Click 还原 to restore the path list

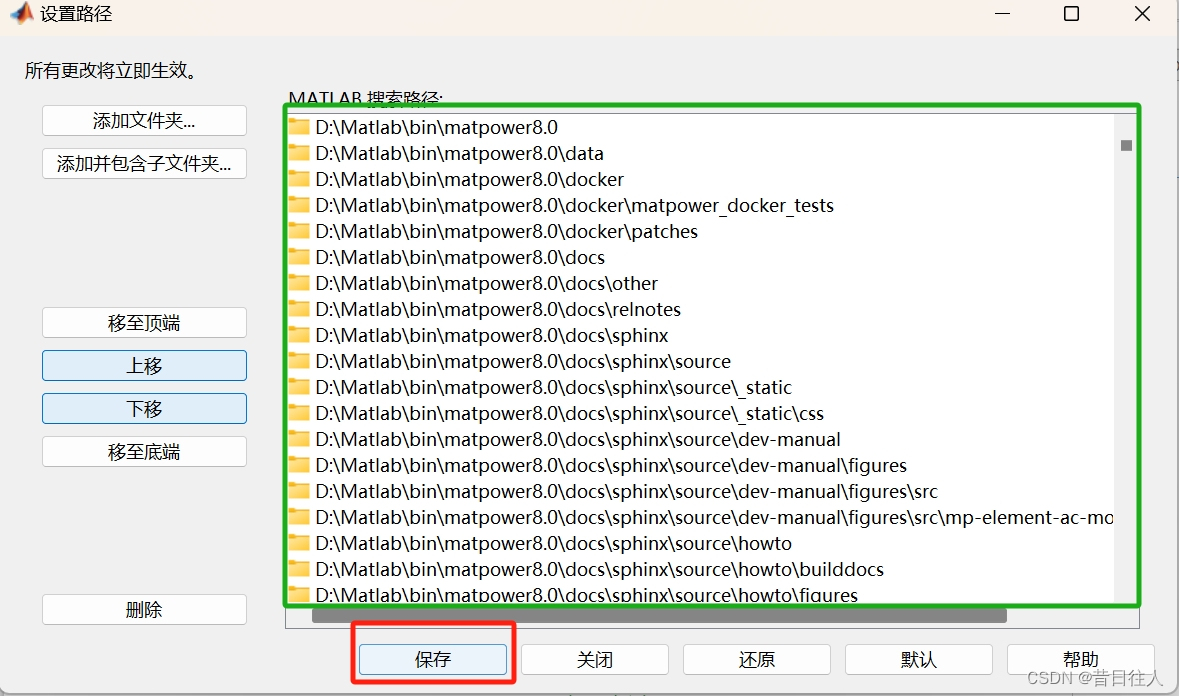(756, 659)
